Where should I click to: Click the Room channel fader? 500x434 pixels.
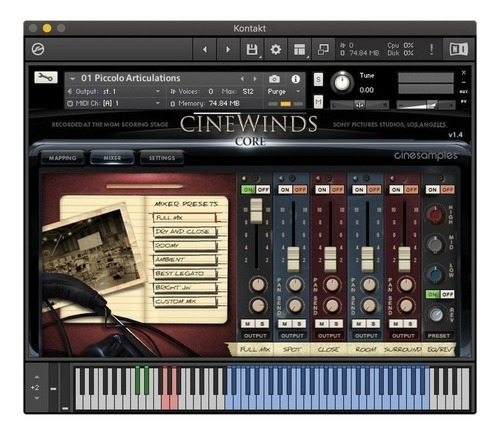(x=367, y=259)
